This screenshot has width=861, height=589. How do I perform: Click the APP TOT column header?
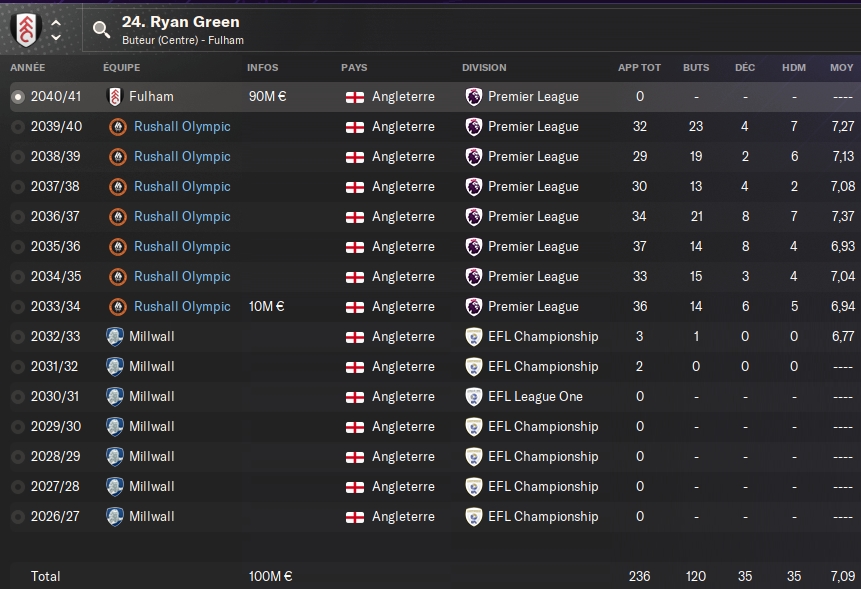639,68
